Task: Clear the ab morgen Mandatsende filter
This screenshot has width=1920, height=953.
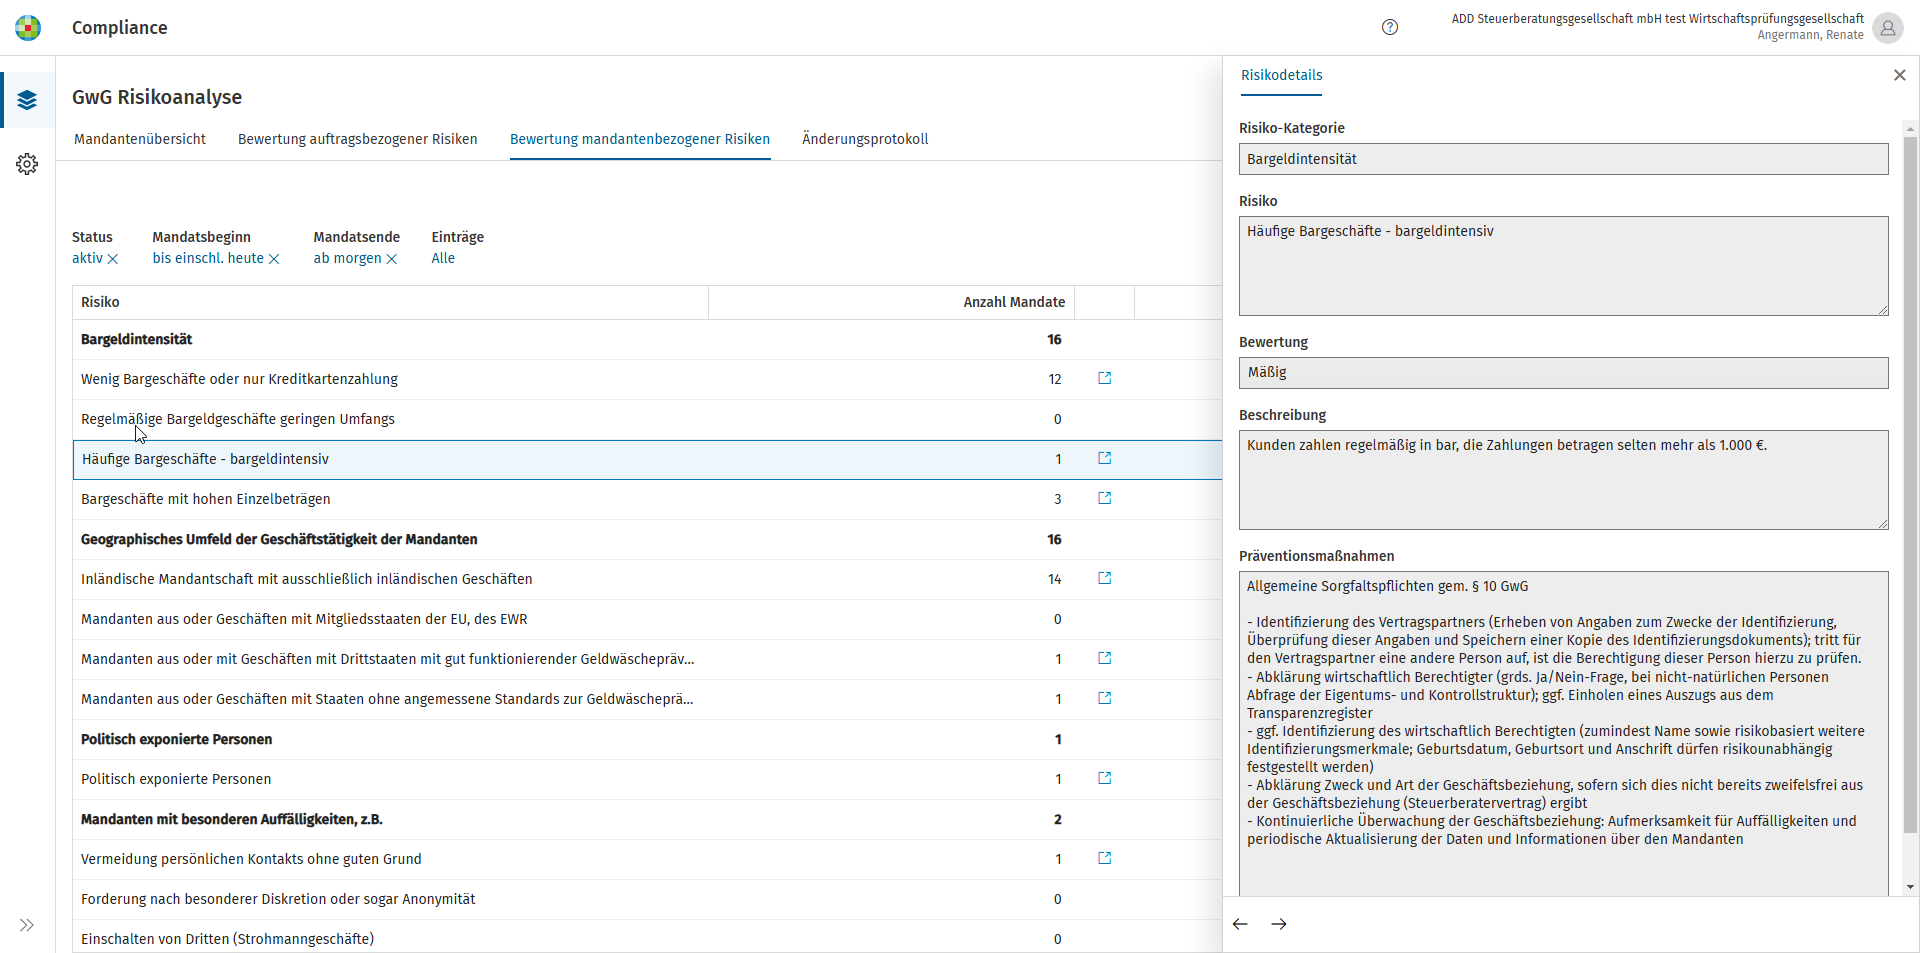Action: (392, 259)
